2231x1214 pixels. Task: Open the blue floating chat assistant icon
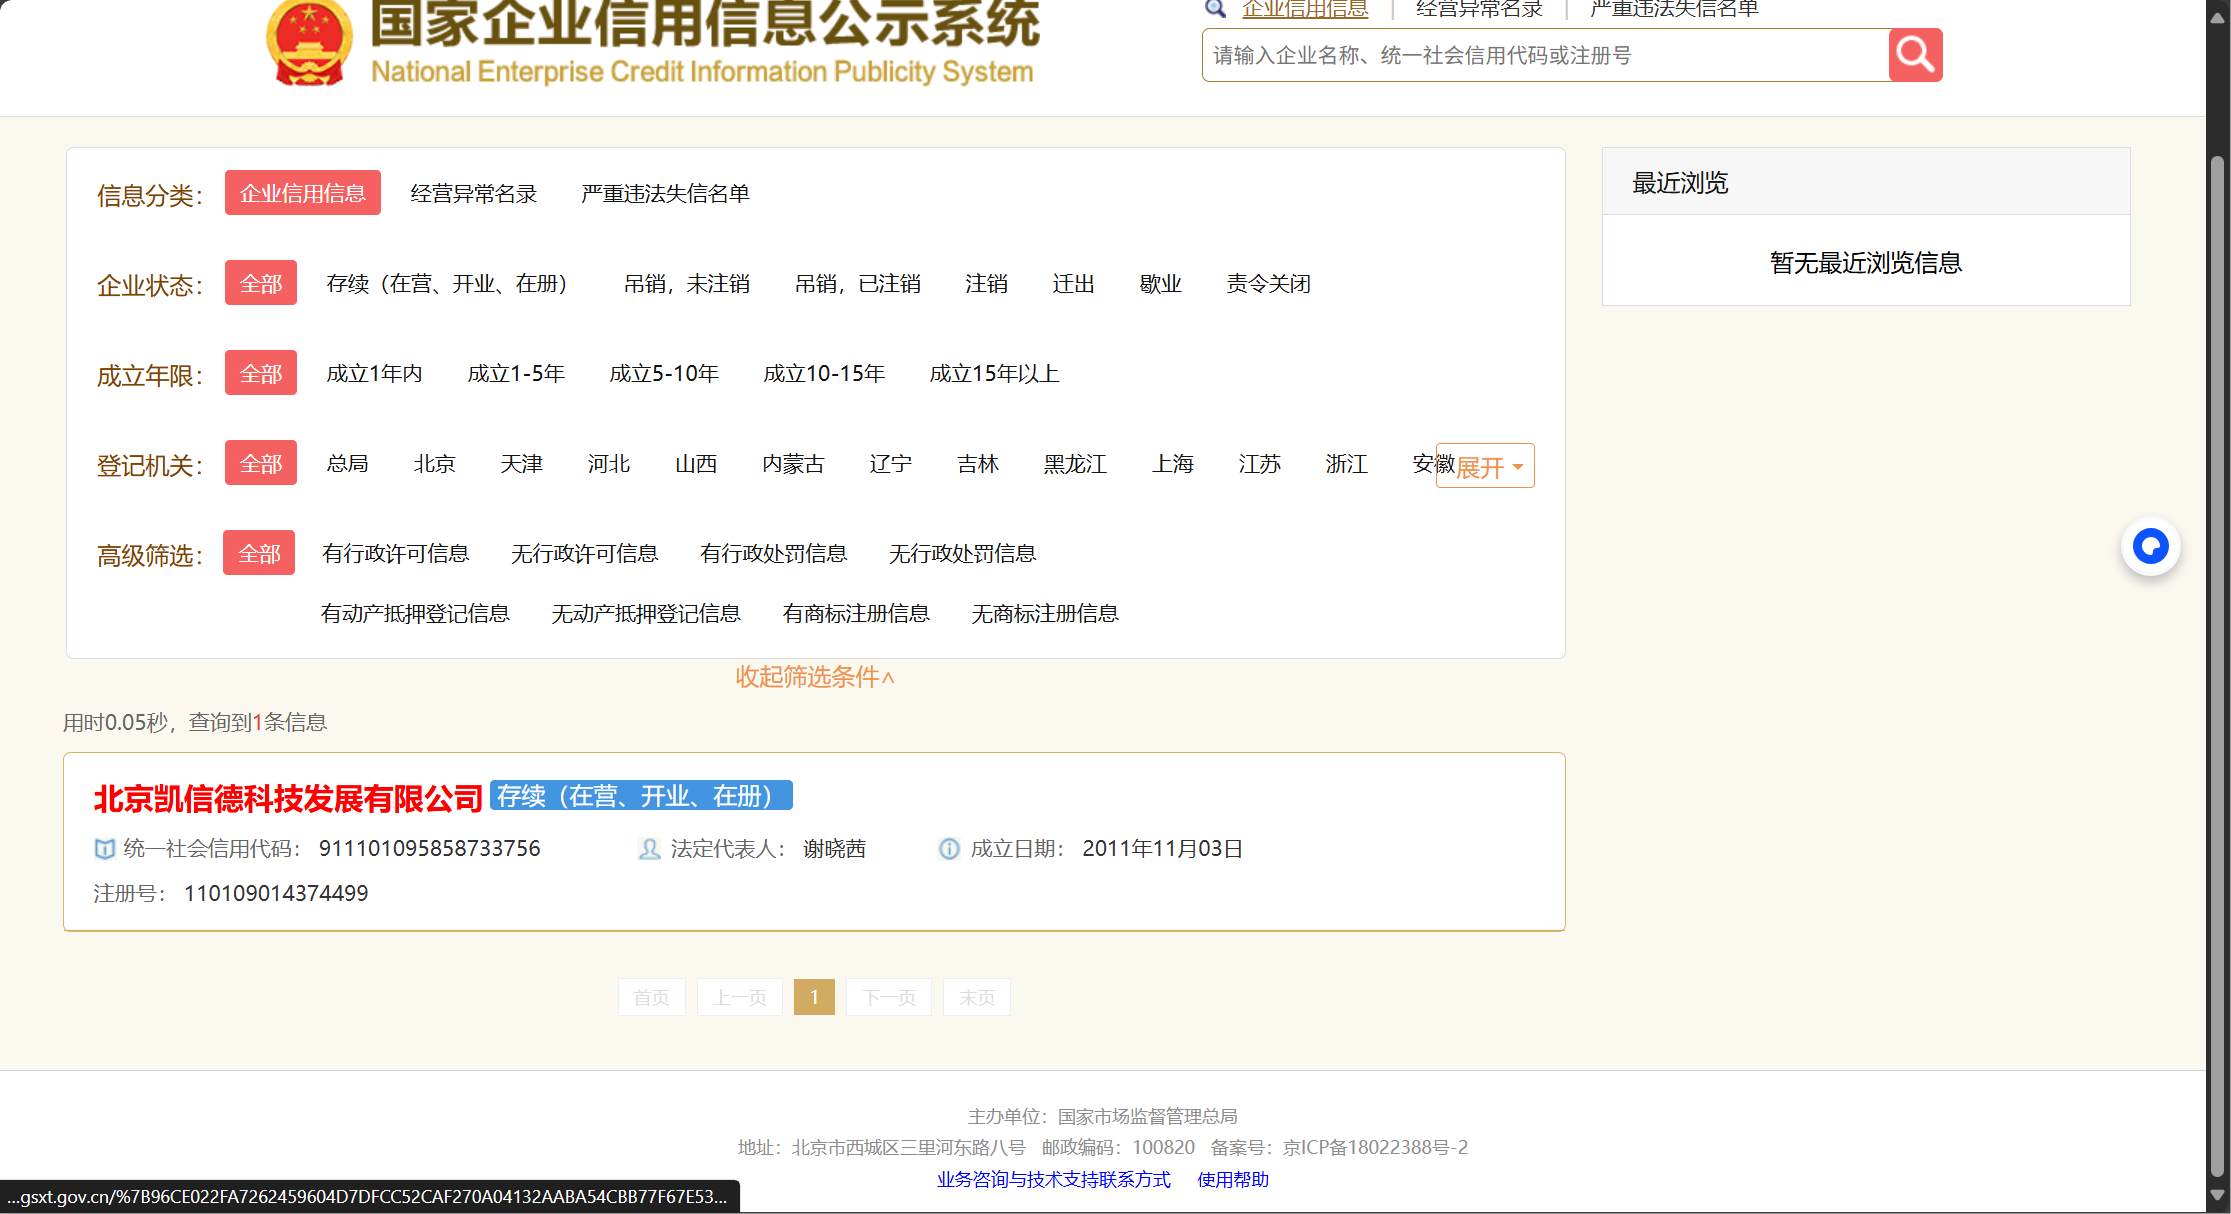pyautogui.click(x=2150, y=547)
